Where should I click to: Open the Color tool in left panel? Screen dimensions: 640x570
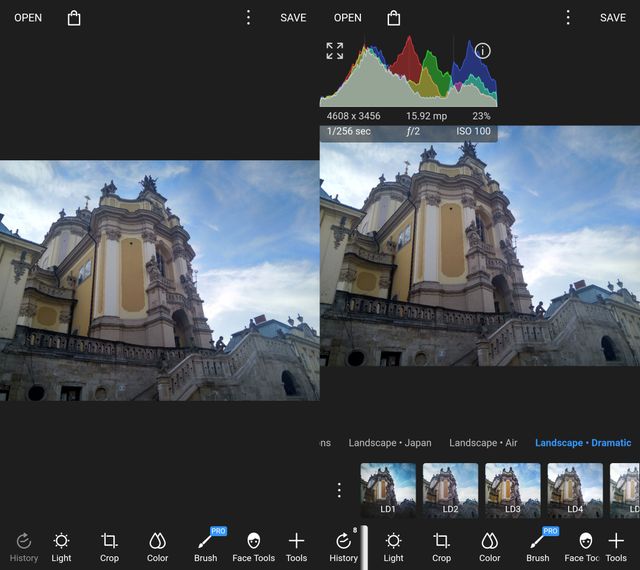(157, 546)
